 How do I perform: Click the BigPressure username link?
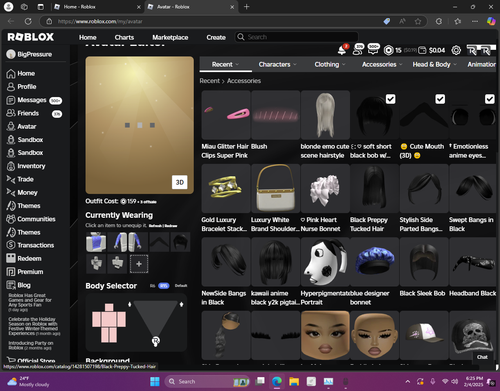click(x=34, y=54)
